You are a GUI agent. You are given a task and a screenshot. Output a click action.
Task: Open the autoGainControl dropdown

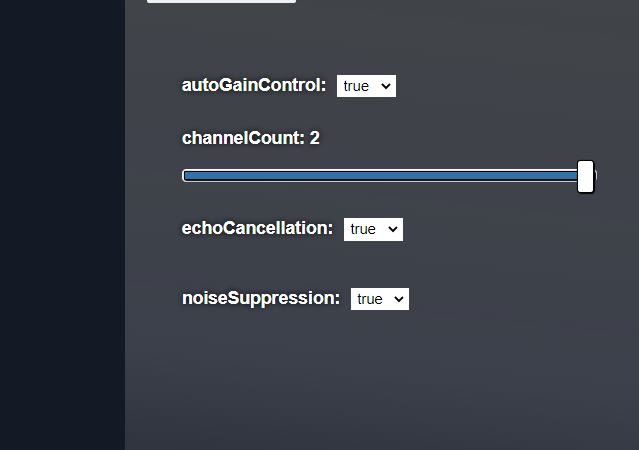(366, 86)
